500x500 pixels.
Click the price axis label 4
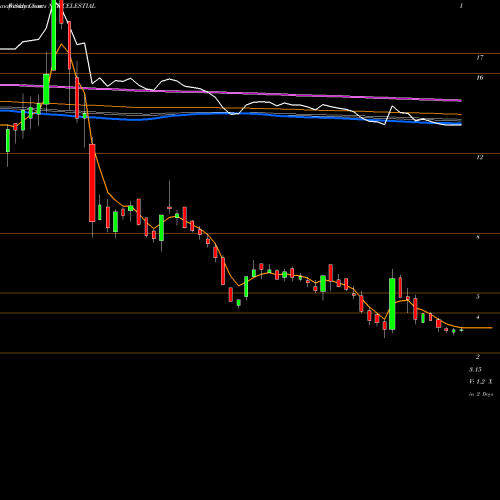click(x=478, y=317)
